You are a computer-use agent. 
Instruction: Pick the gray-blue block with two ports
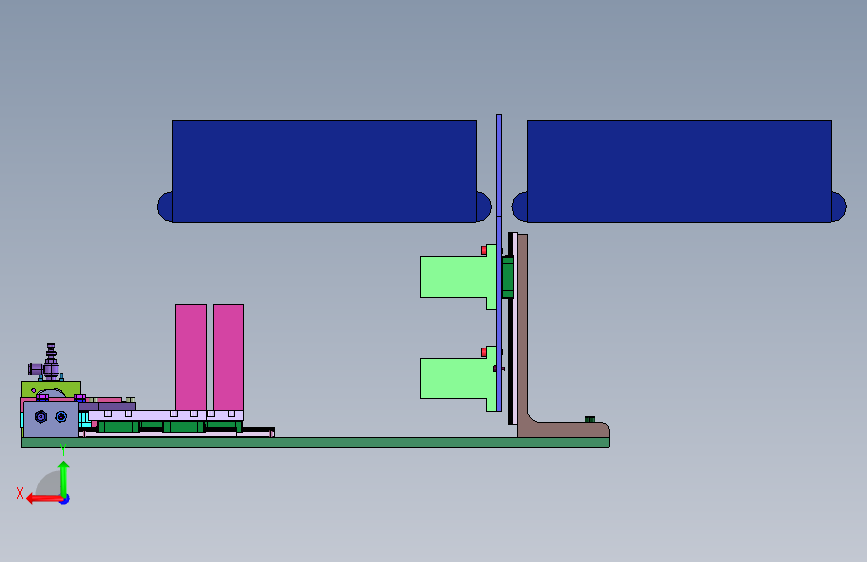pos(51,419)
